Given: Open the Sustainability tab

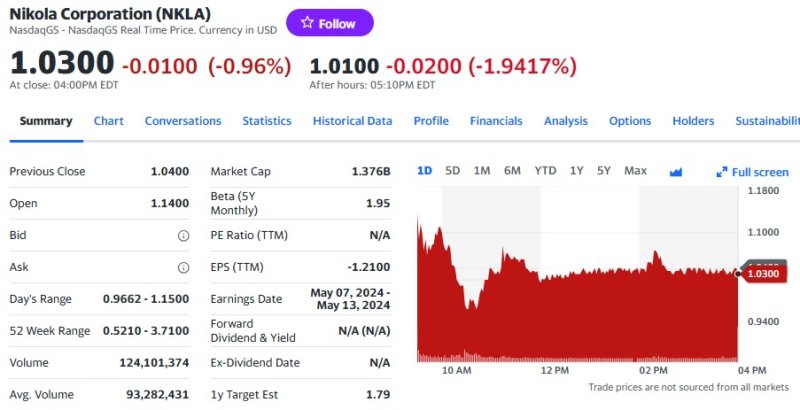Looking at the screenshot, I should coord(767,121).
